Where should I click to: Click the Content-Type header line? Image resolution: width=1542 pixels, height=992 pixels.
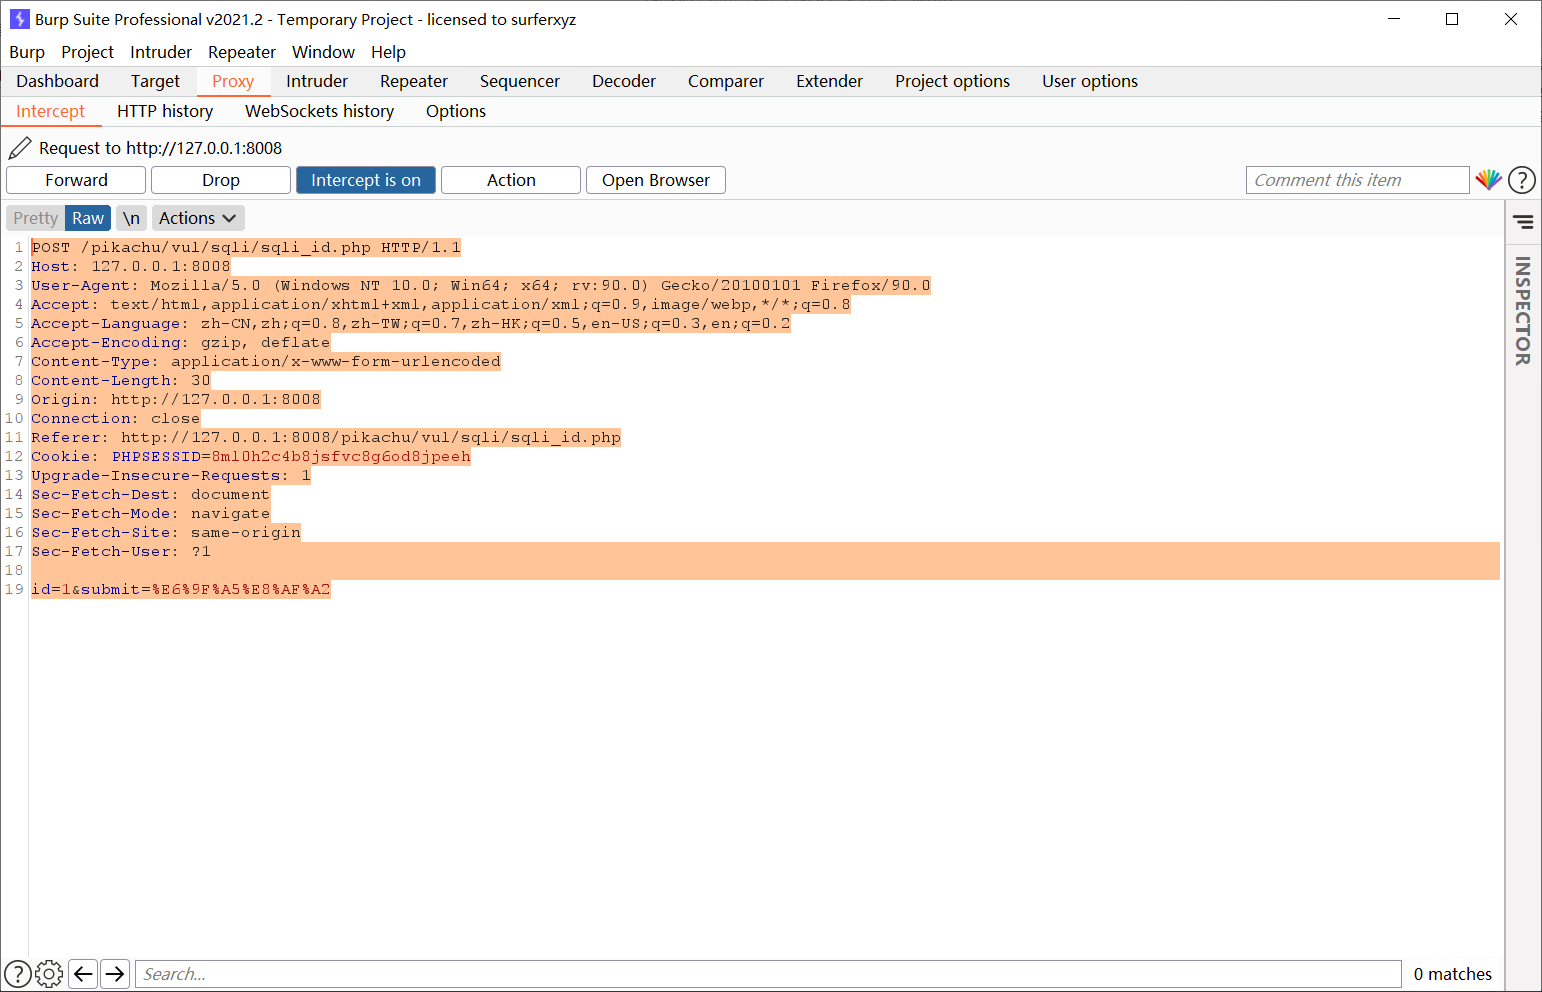pyautogui.click(x=266, y=361)
